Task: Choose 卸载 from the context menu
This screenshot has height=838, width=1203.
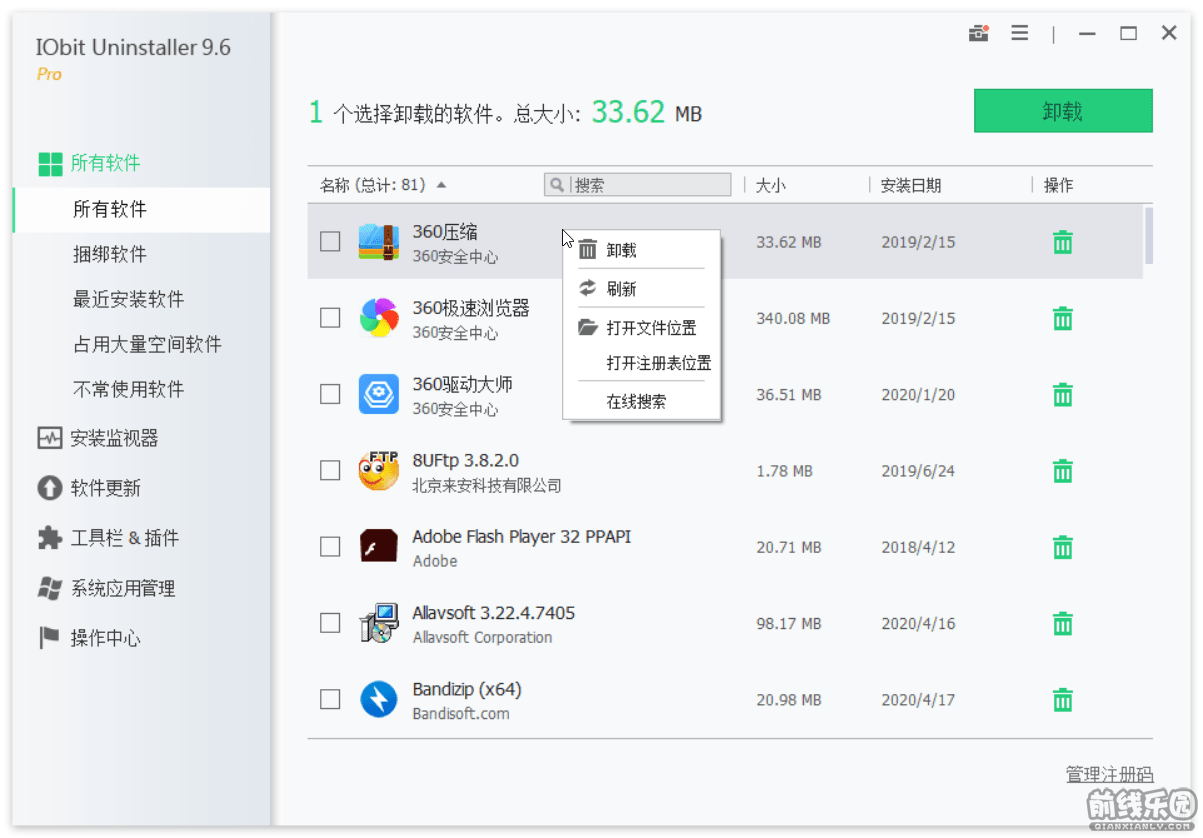Action: [642, 250]
